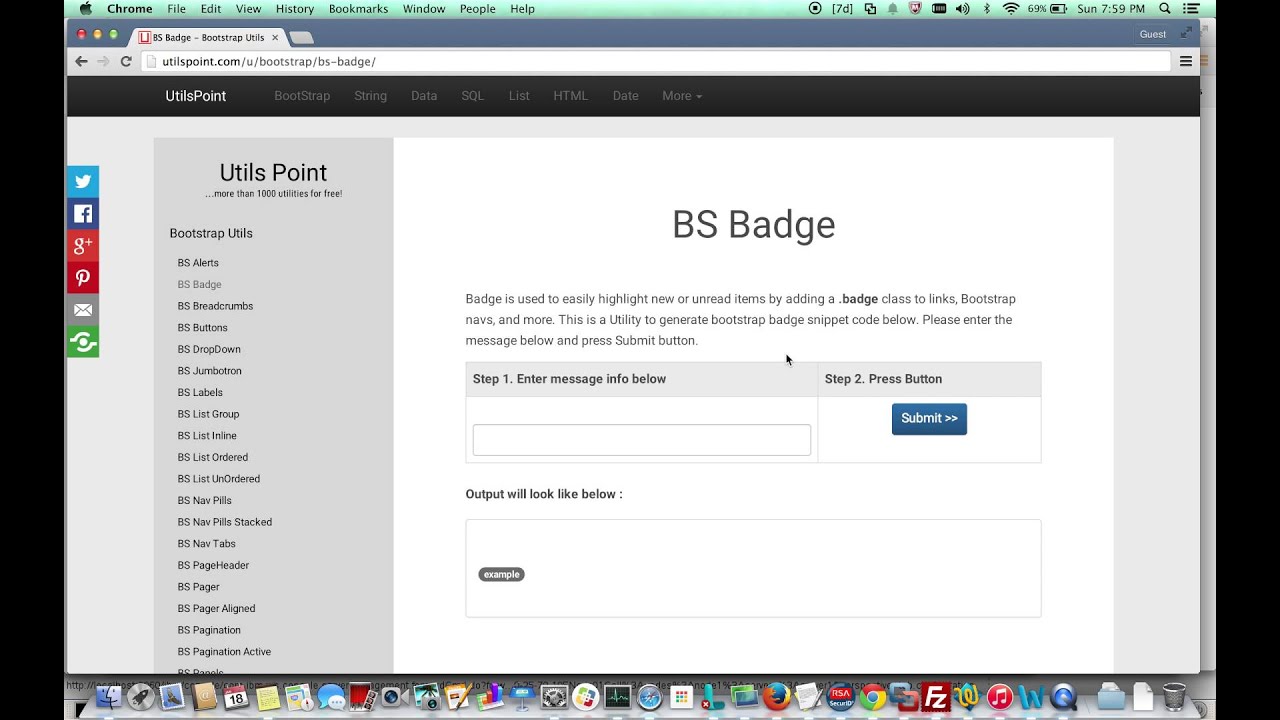
Task: Open RSA SecurID in dock
Action: [x=840, y=697]
